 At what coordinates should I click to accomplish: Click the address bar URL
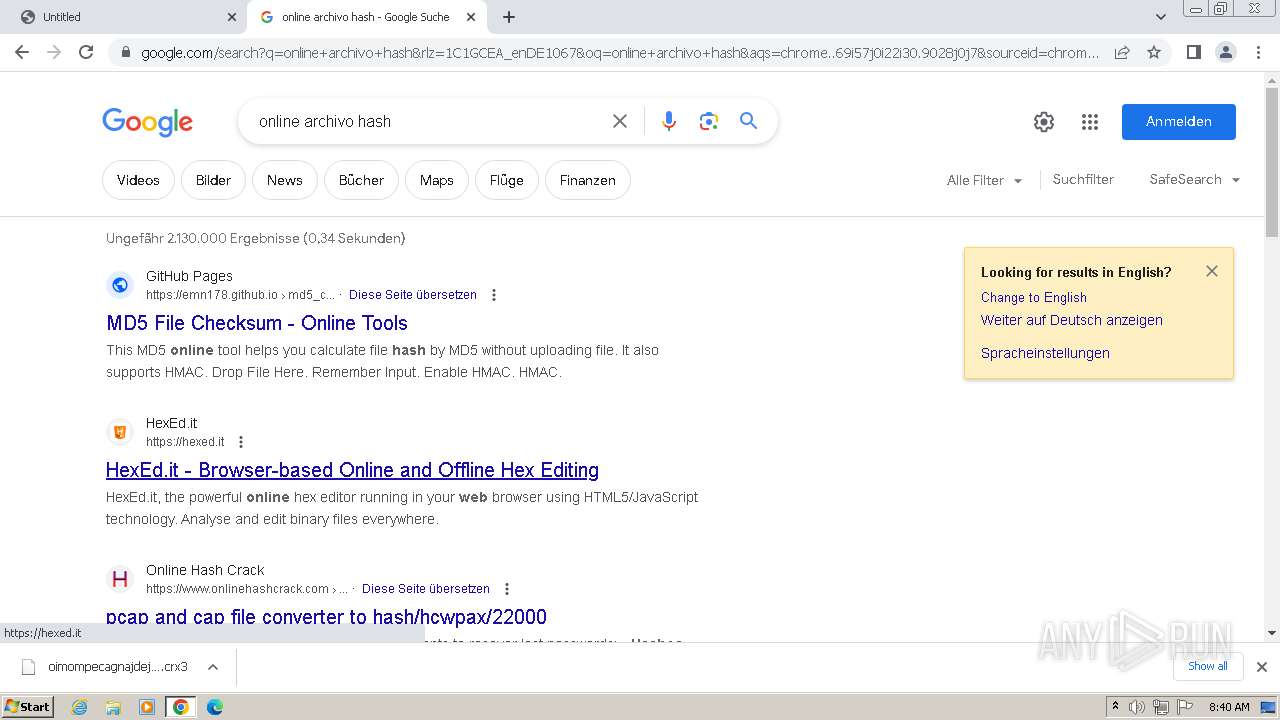pos(620,53)
